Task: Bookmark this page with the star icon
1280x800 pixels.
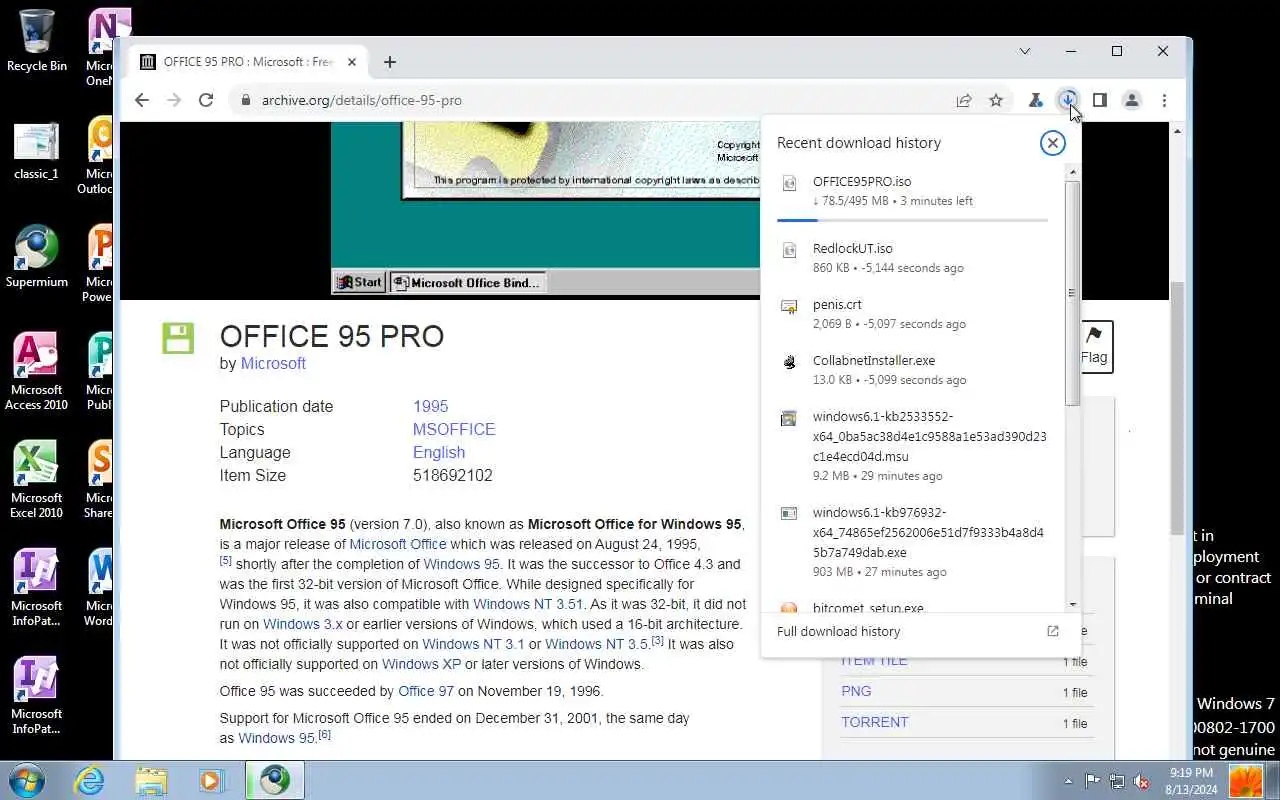Action: [996, 100]
